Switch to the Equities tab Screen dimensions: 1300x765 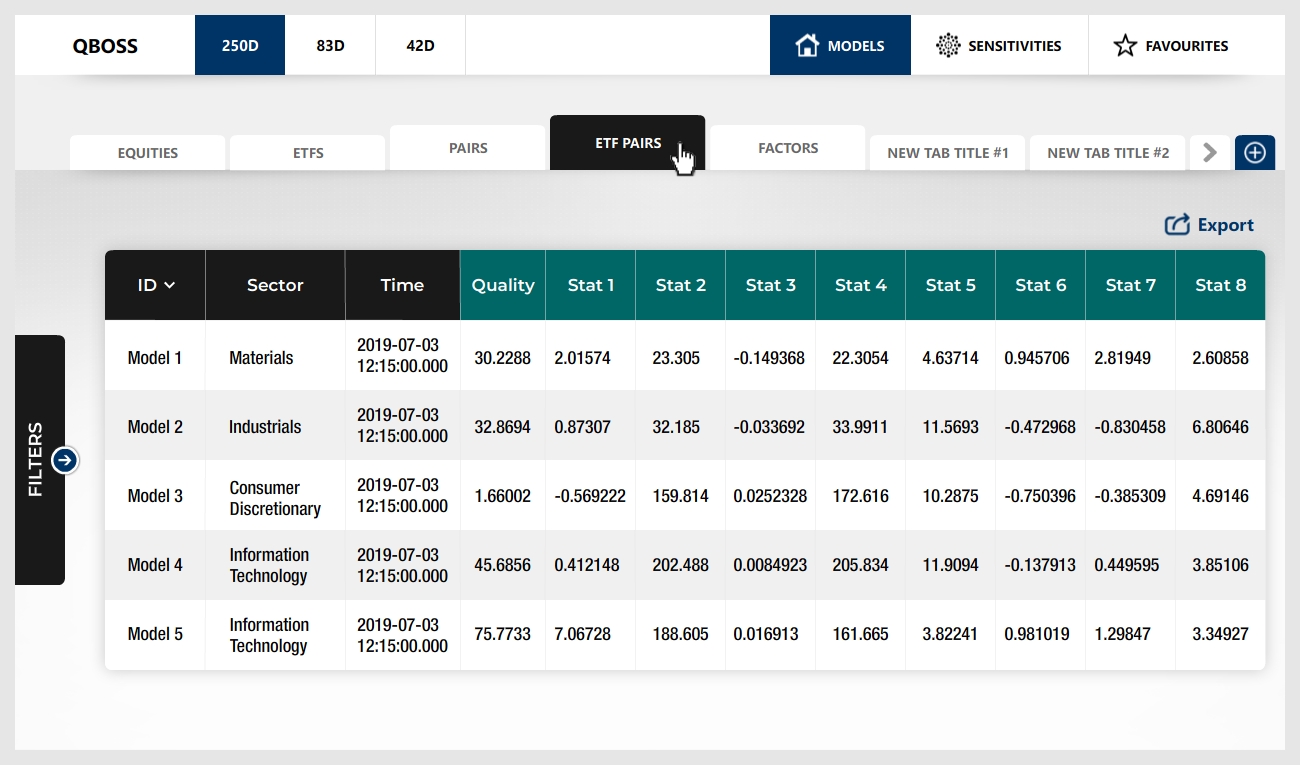[x=147, y=153]
